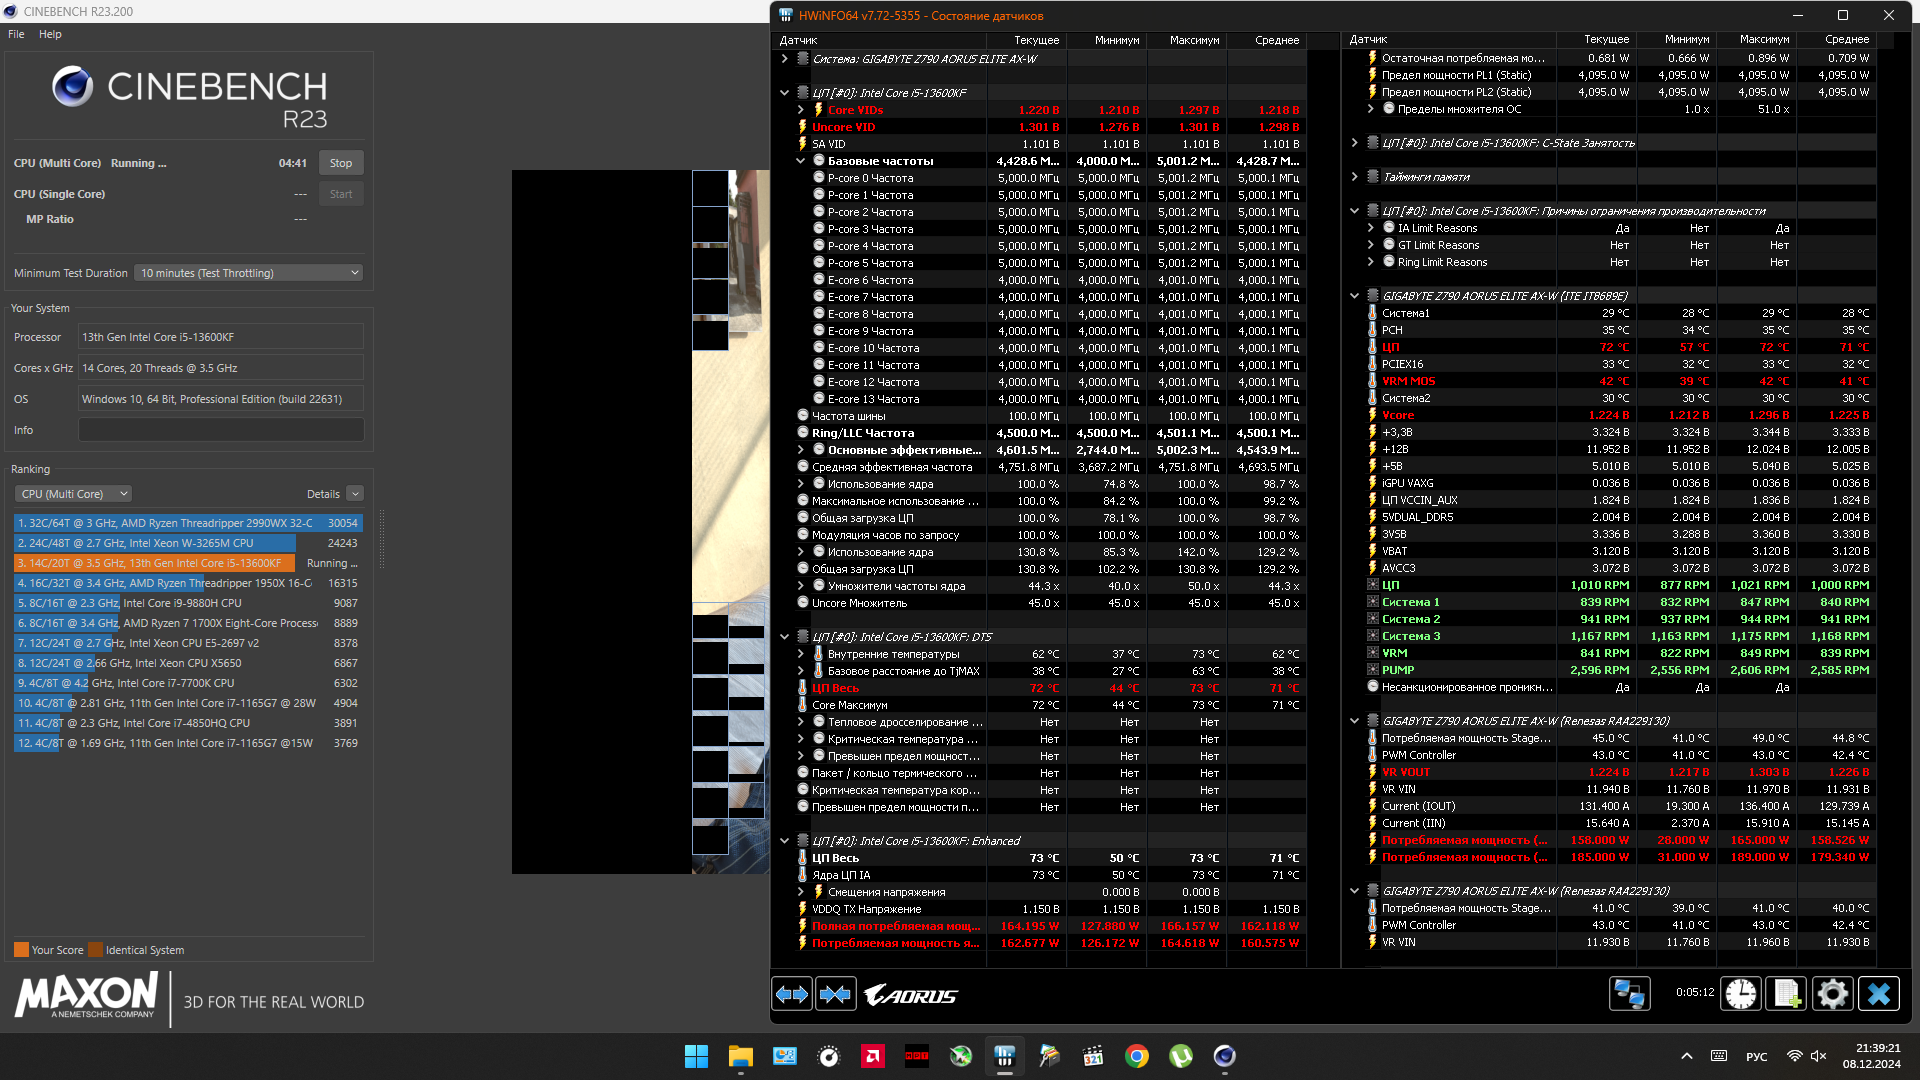This screenshot has width=1920, height=1080.
Task: Open HWiNFO remote network monitoring icon
Action: pyautogui.click(x=1629, y=994)
